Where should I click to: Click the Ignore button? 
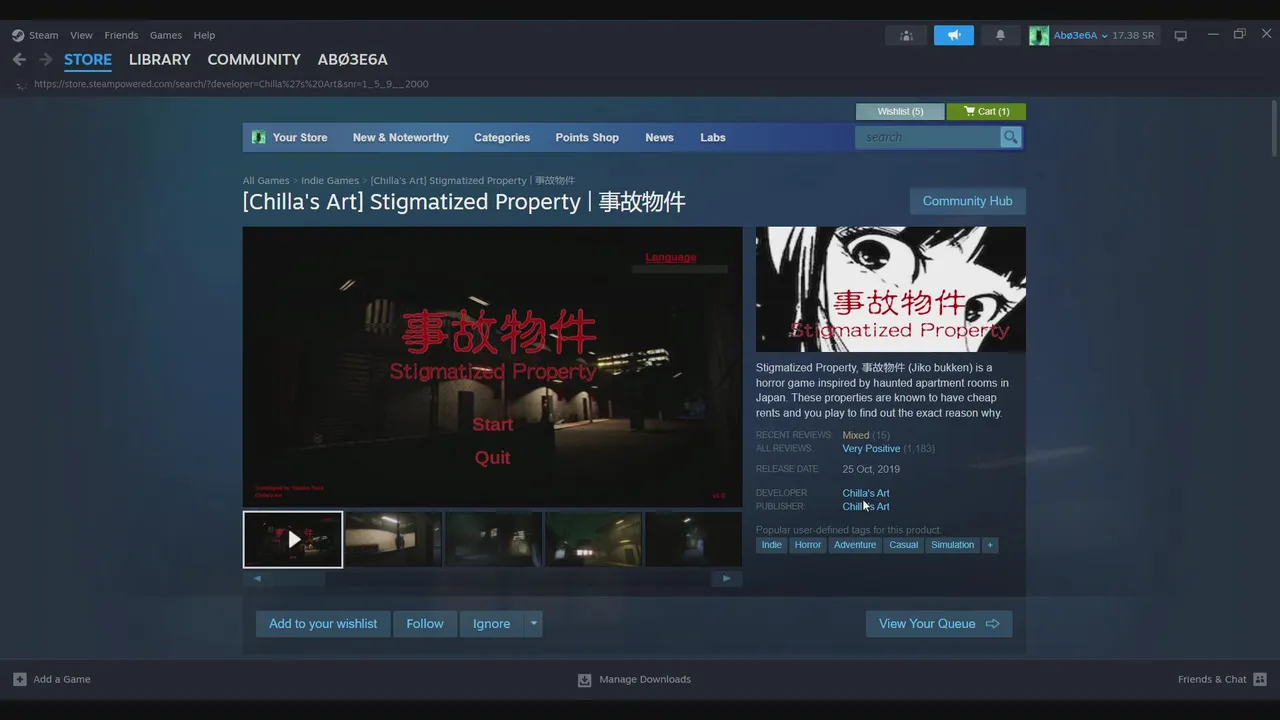click(491, 624)
